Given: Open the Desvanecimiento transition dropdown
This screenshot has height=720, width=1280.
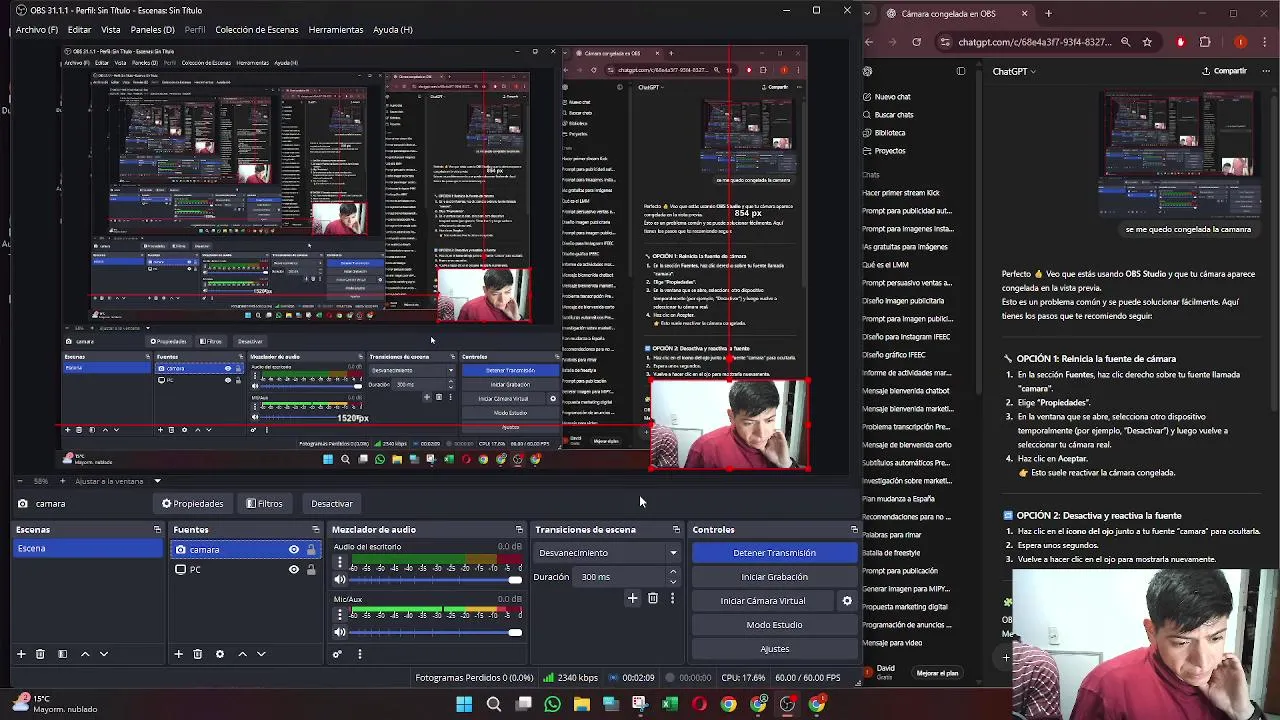Looking at the screenshot, I should tap(607, 552).
